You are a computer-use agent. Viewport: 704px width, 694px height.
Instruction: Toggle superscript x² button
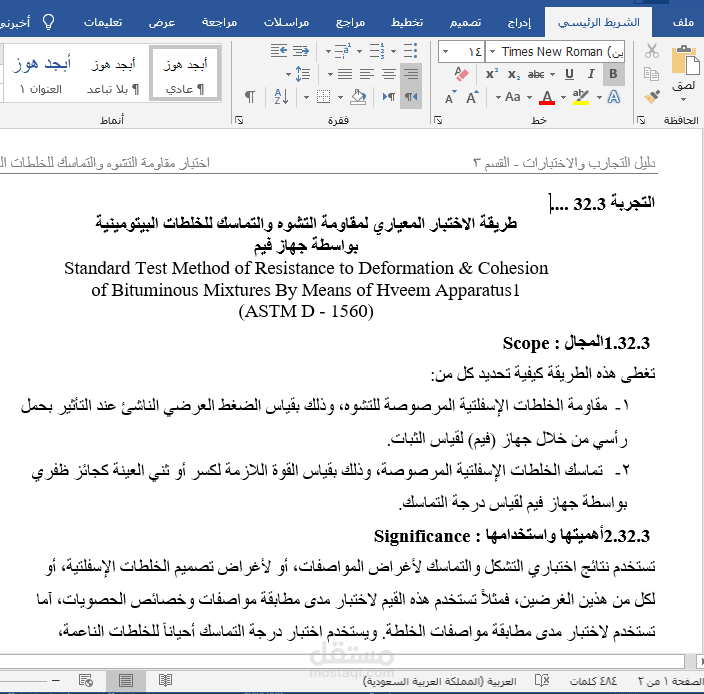click(492, 74)
